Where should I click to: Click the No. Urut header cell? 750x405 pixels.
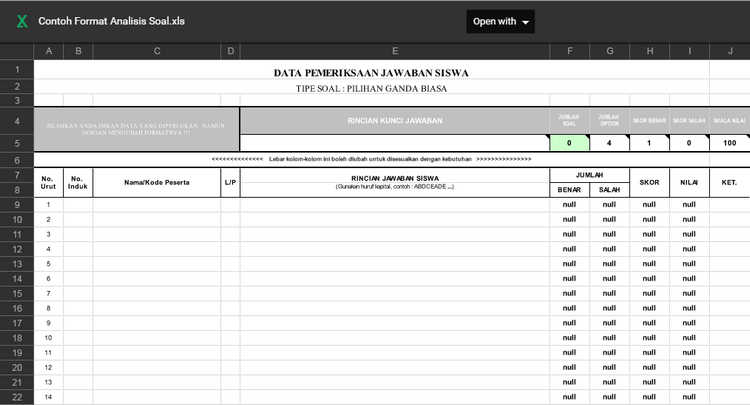48,183
